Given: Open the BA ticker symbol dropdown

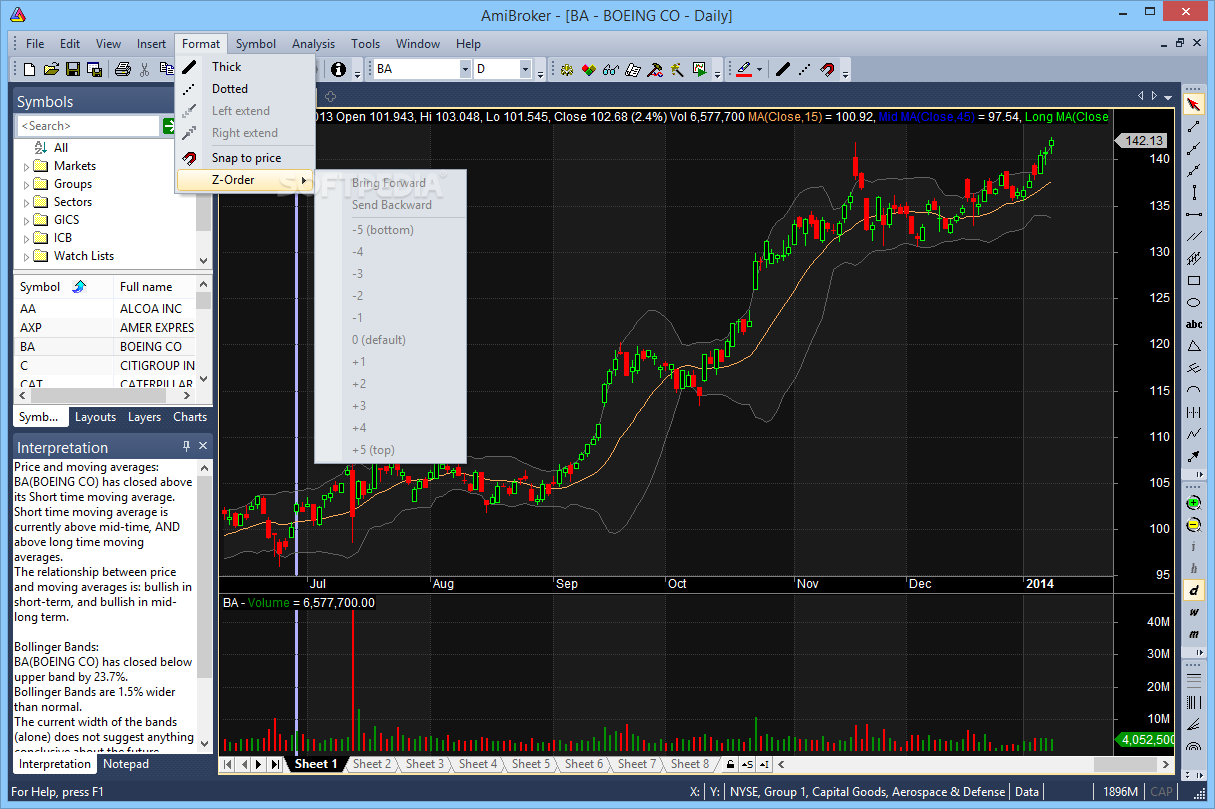Looking at the screenshot, I should point(465,69).
